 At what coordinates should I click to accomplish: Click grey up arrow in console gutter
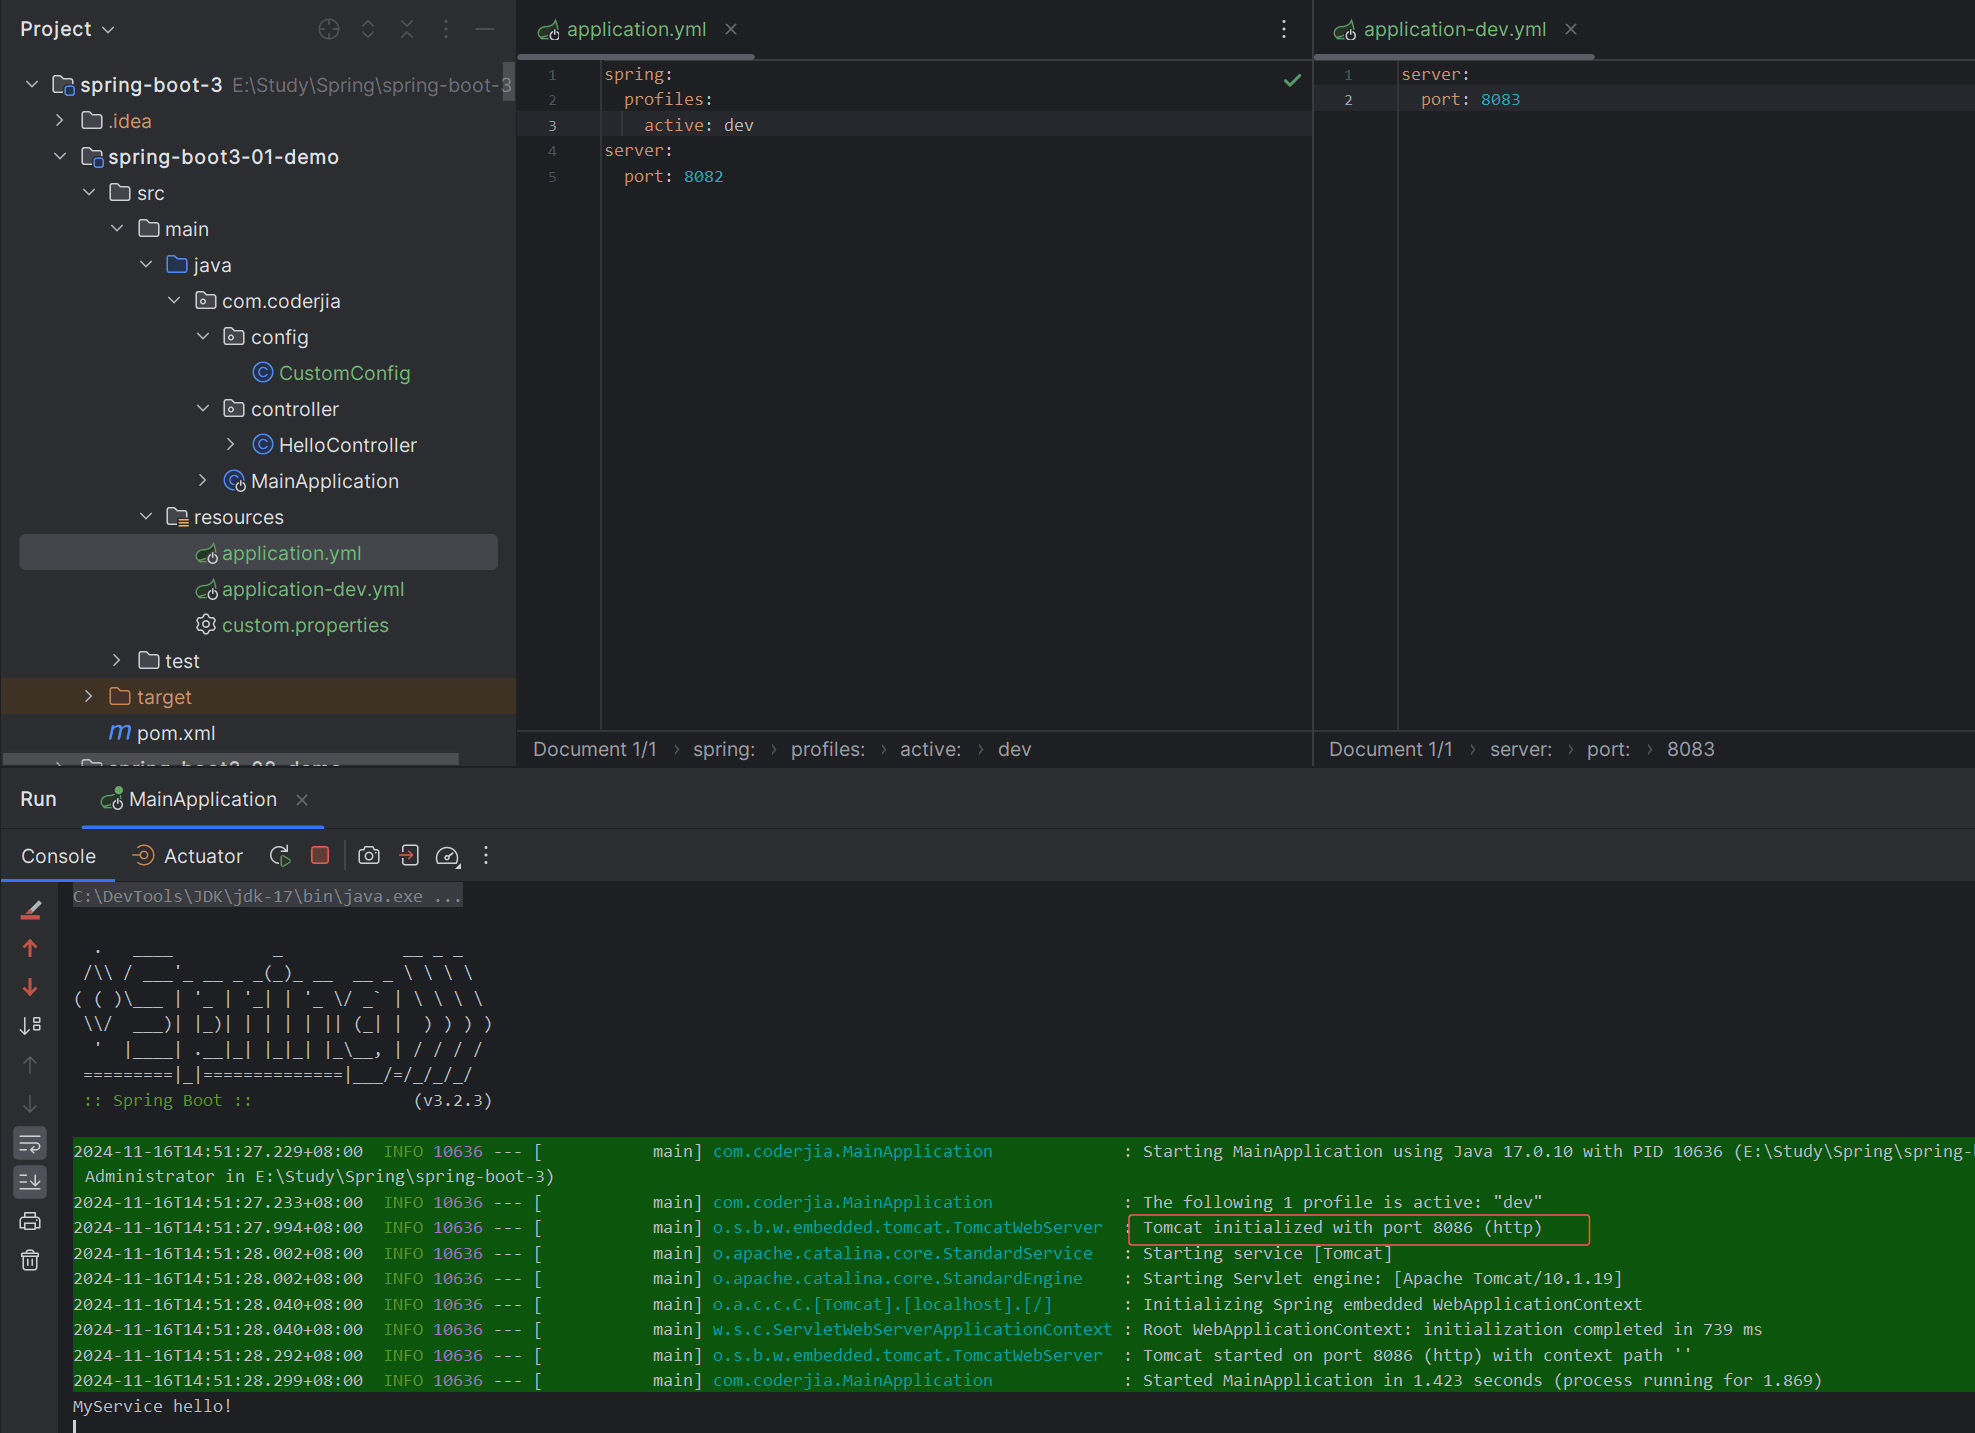point(30,1065)
